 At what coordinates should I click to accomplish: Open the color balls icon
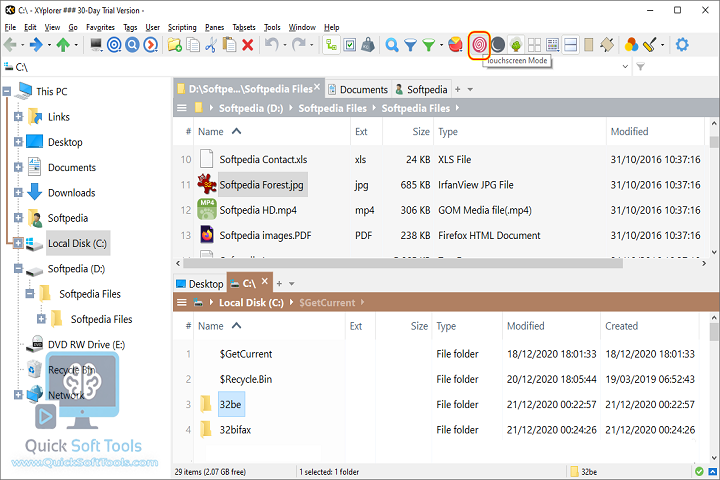(x=631, y=45)
